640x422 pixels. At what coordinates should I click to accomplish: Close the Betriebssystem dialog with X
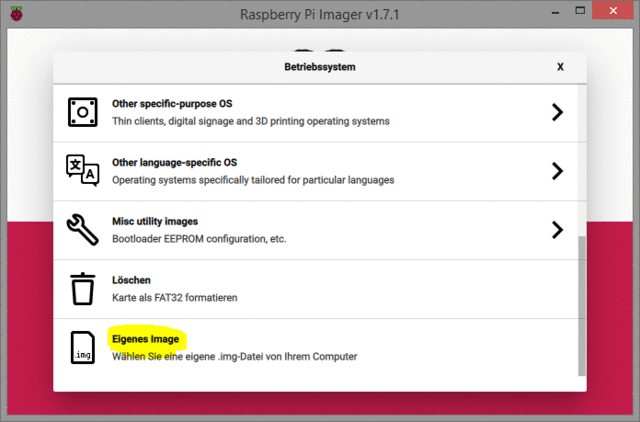tap(560, 67)
